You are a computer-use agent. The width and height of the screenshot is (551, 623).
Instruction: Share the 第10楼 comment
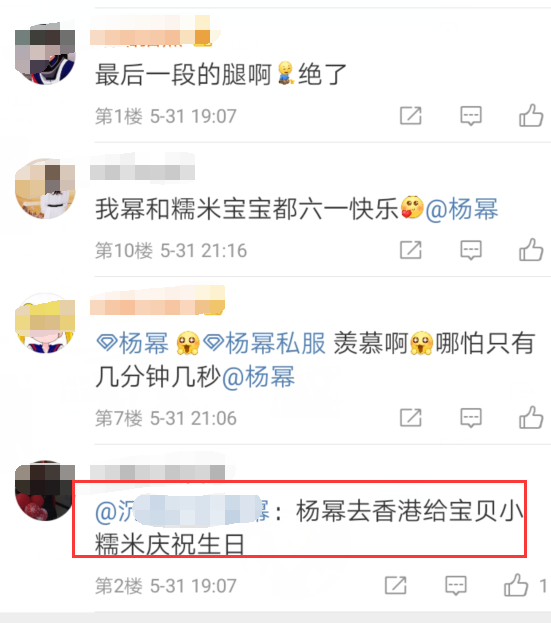410,250
